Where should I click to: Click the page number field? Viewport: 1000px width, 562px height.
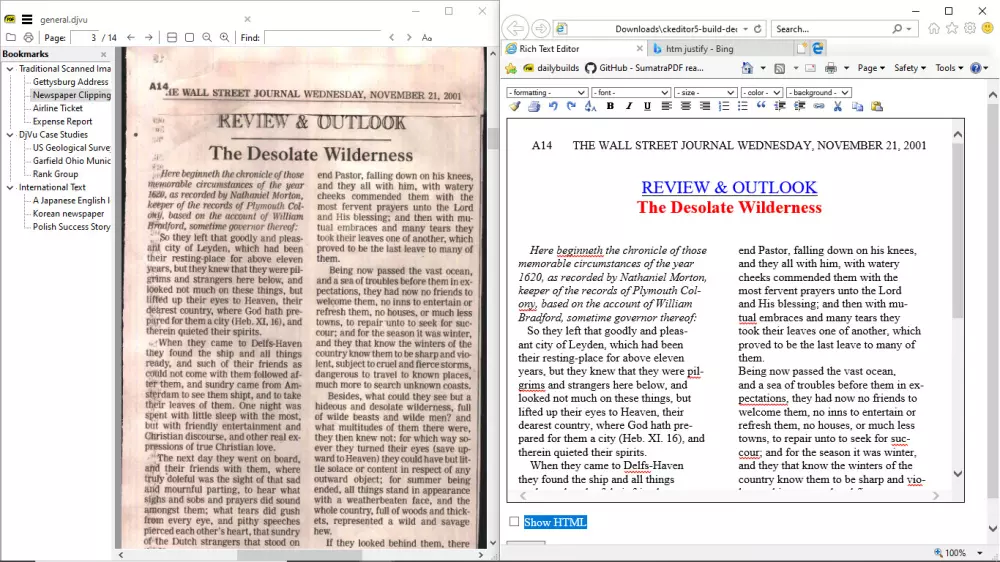tap(85, 38)
